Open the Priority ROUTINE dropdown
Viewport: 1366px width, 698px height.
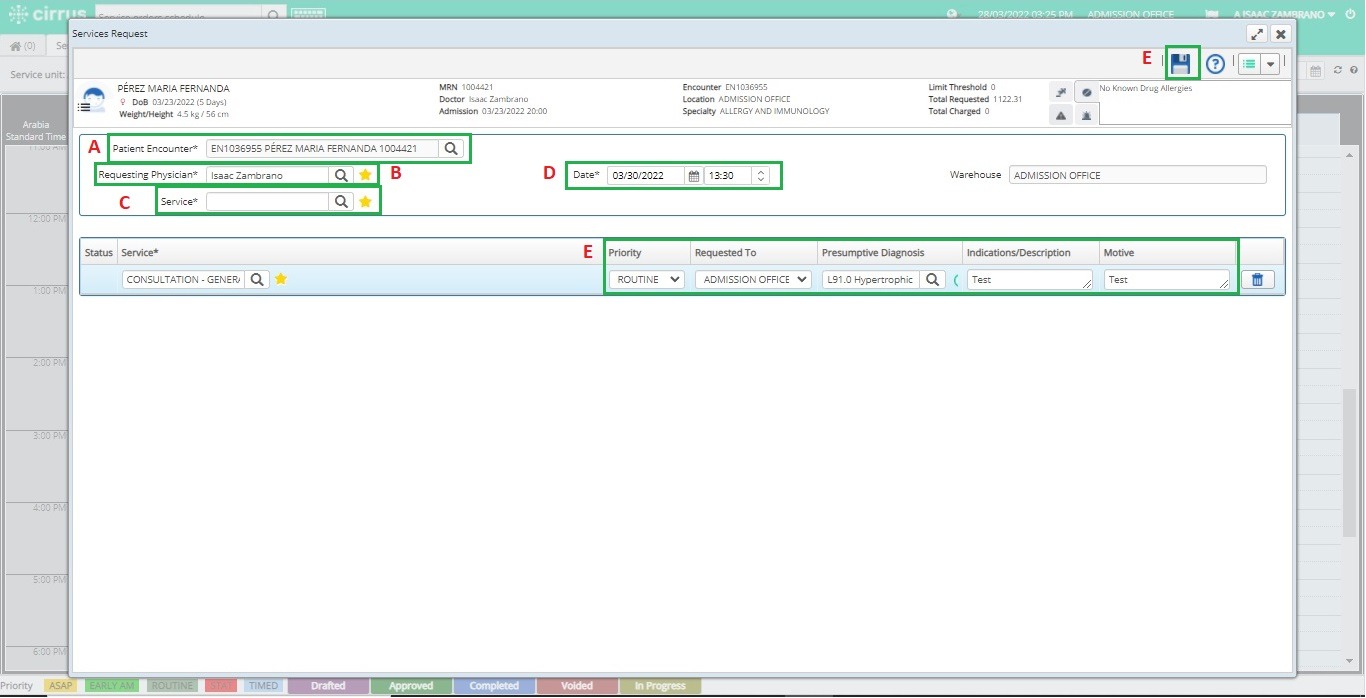[x=648, y=280]
